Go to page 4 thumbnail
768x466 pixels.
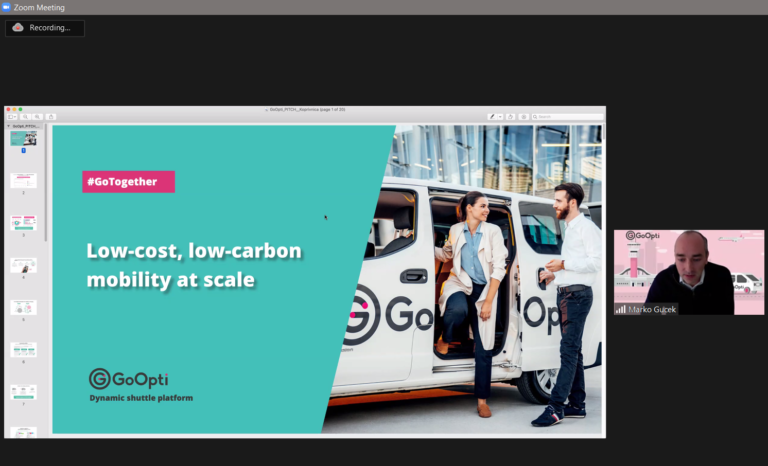[x=24, y=265]
